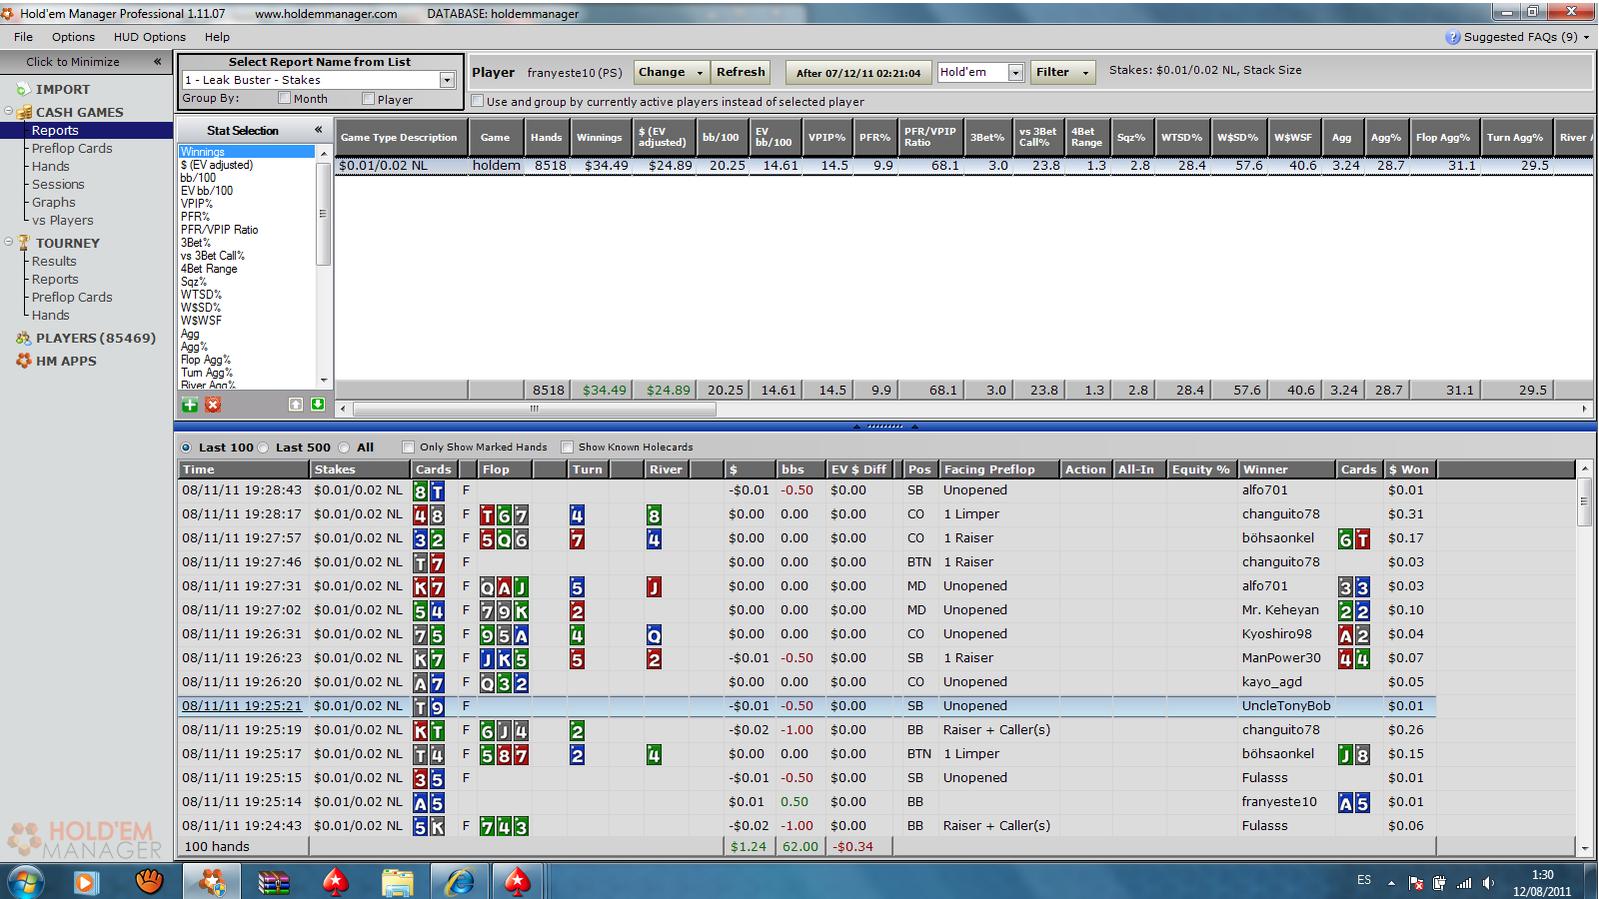Click the stats table horizontal scrollbar thumb
This screenshot has width=1599, height=899.
click(x=534, y=409)
